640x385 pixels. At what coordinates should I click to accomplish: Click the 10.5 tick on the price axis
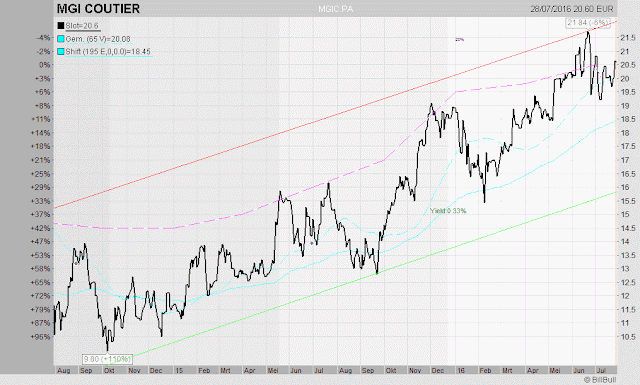coord(628,337)
